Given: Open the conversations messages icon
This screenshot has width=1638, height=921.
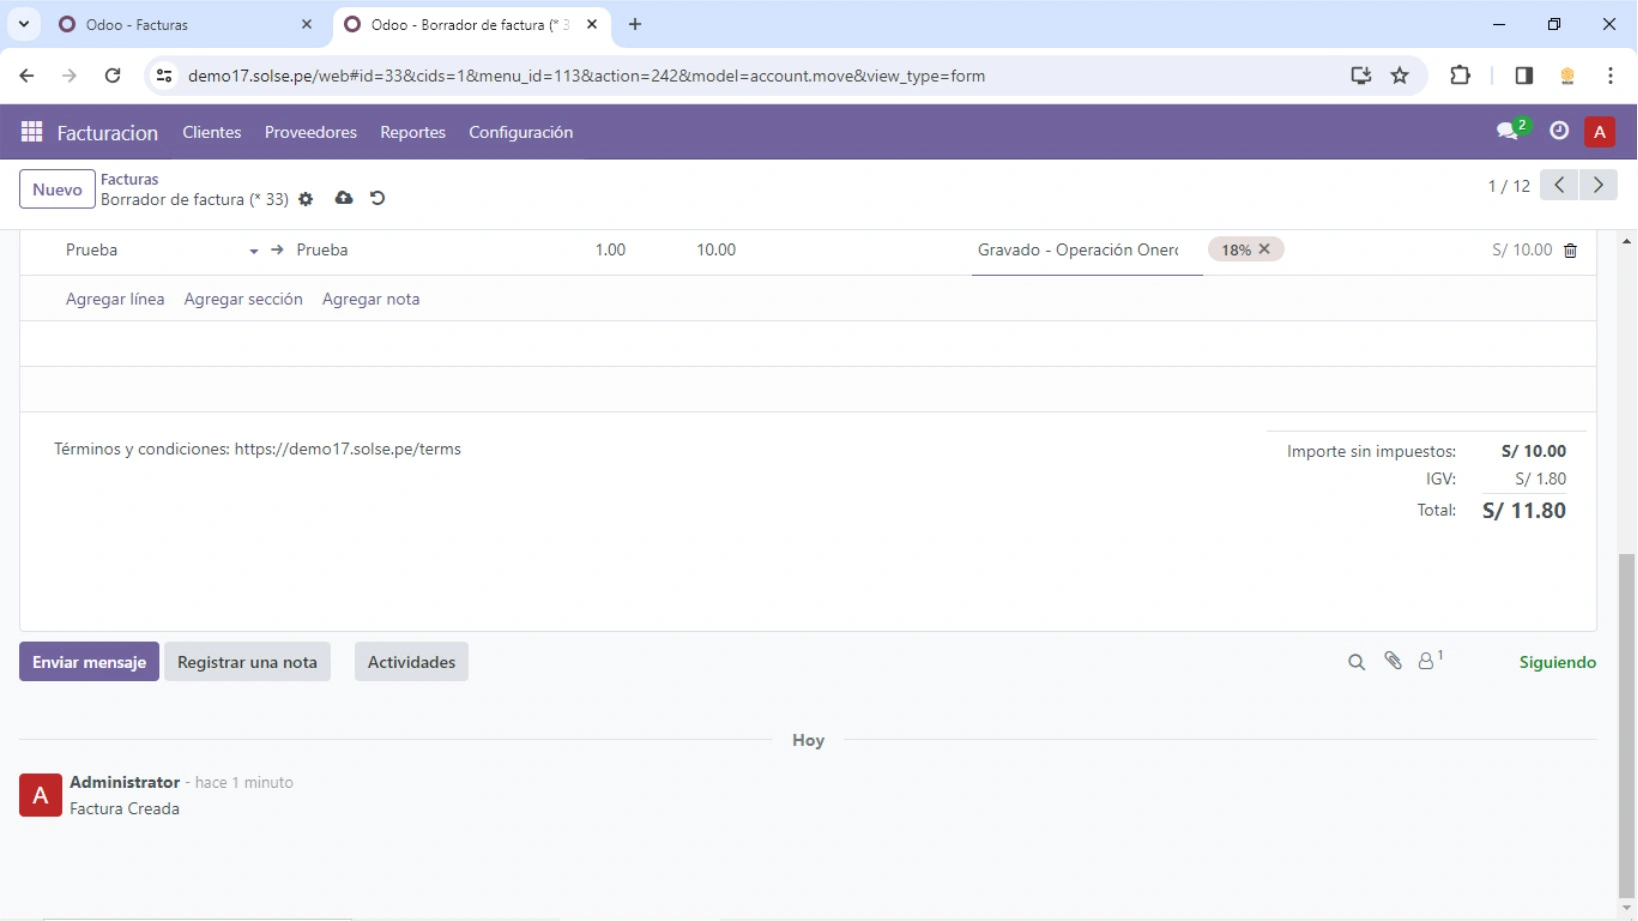Looking at the screenshot, I should click(1507, 131).
